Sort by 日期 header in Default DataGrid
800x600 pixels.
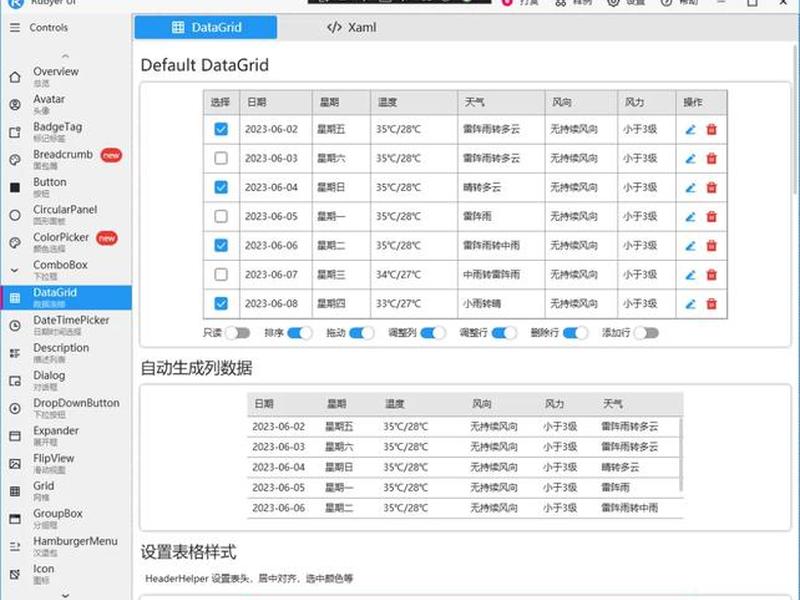[276, 103]
